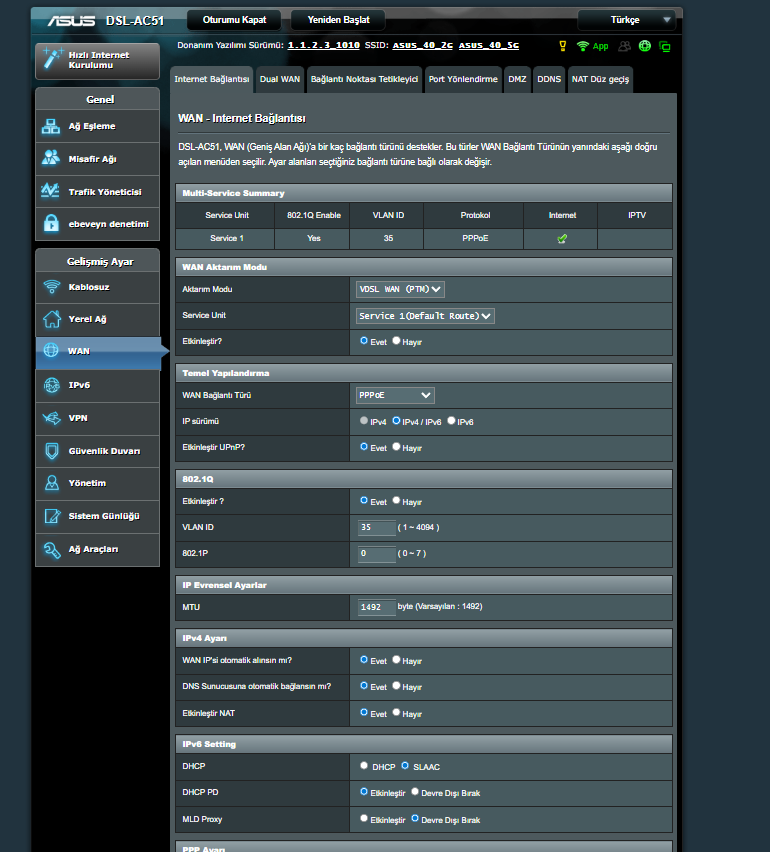The width and height of the screenshot is (770, 852).
Task: Click the ASUS logo
Action: pos(71,21)
